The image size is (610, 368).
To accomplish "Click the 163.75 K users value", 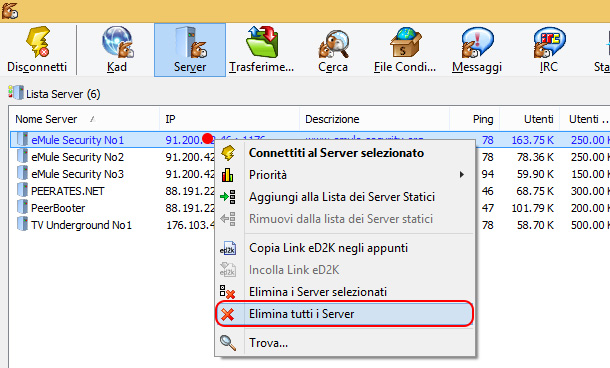I will (x=533, y=140).
